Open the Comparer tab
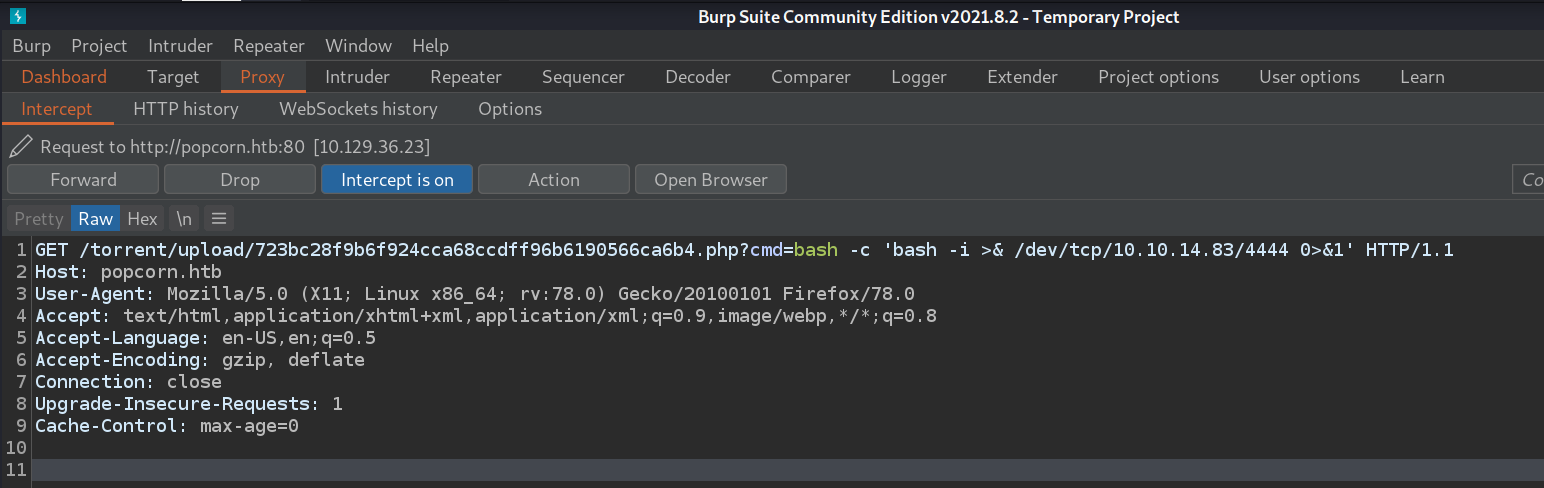1544x488 pixels. [x=811, y=77]
